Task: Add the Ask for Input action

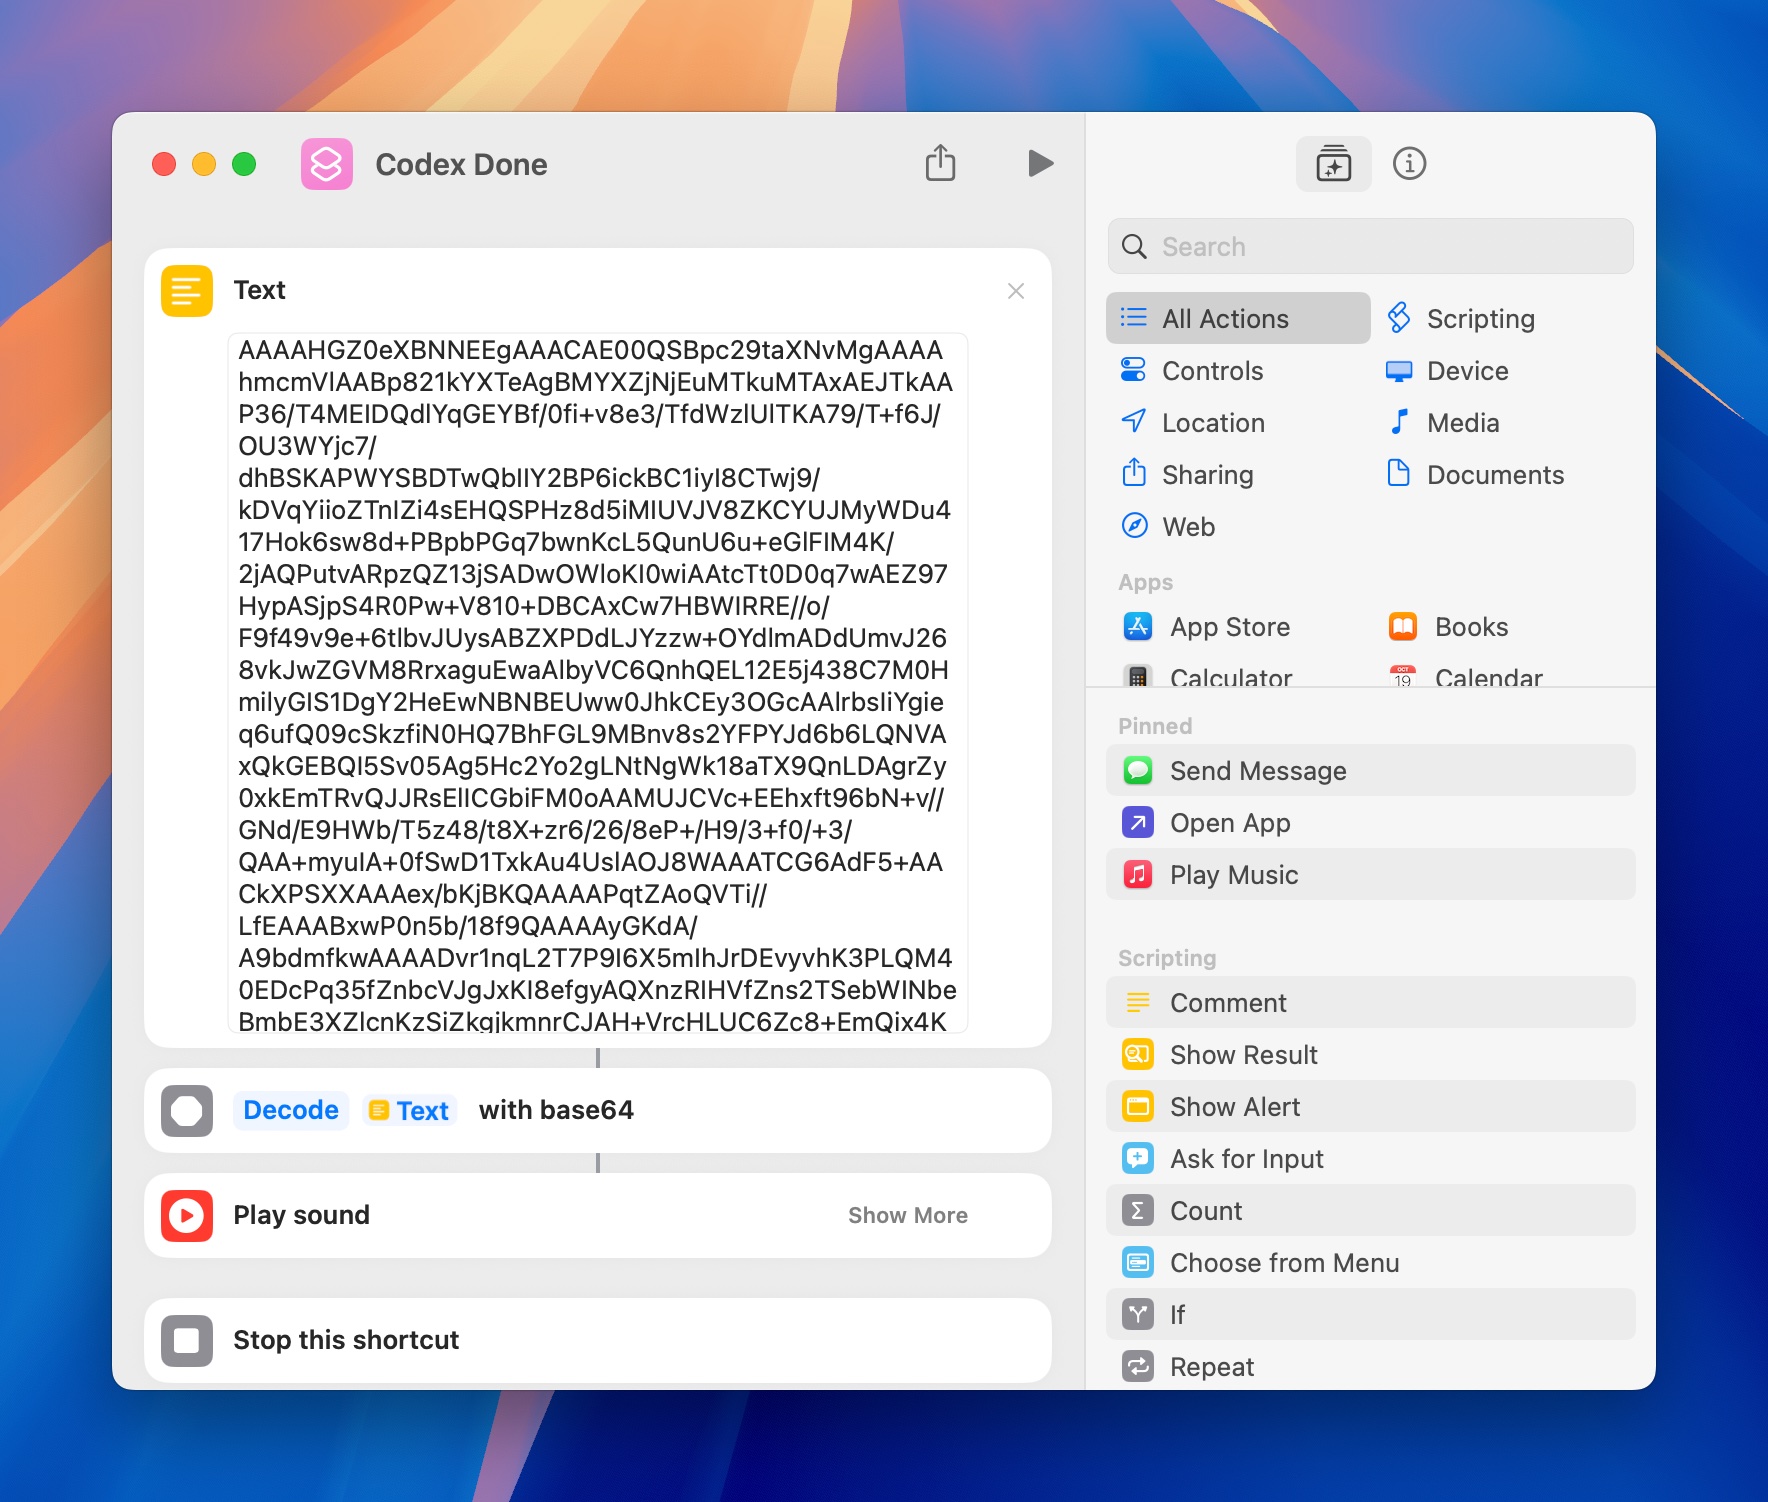Action: click(1245, 1158)
